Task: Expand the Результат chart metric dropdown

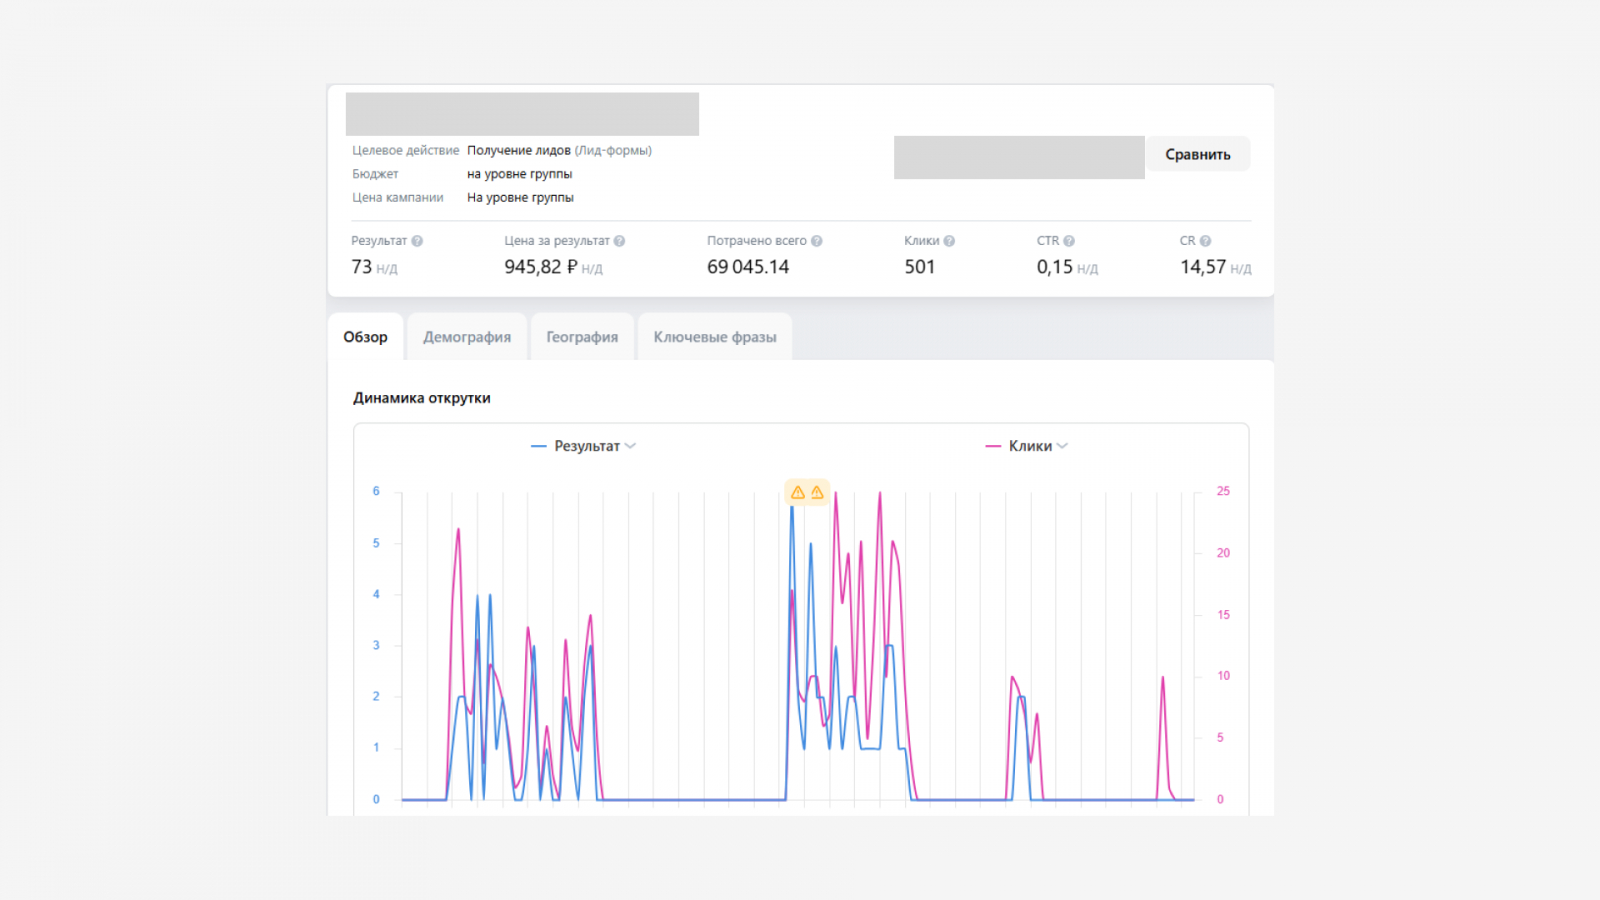Action: 630,446
